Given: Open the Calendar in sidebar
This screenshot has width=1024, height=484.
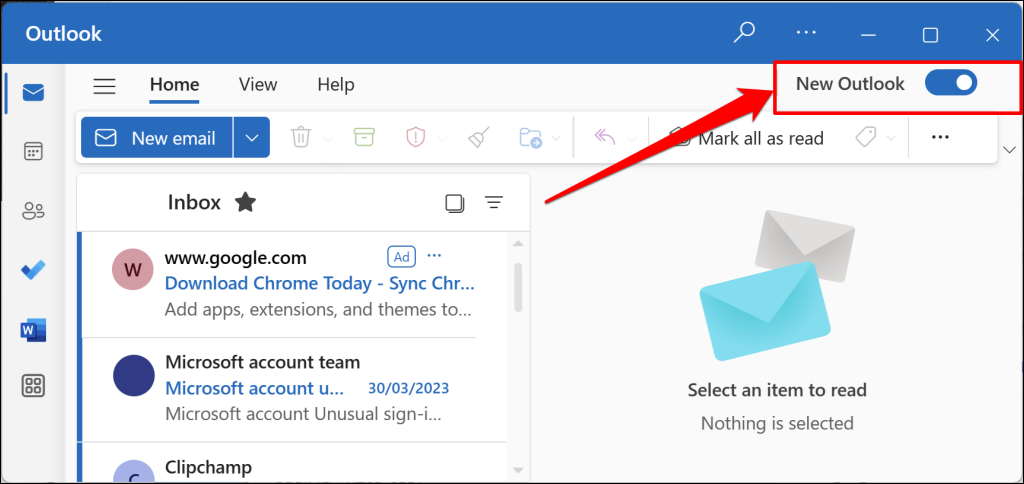Looking at the screenshot, I should click(33, 152).
